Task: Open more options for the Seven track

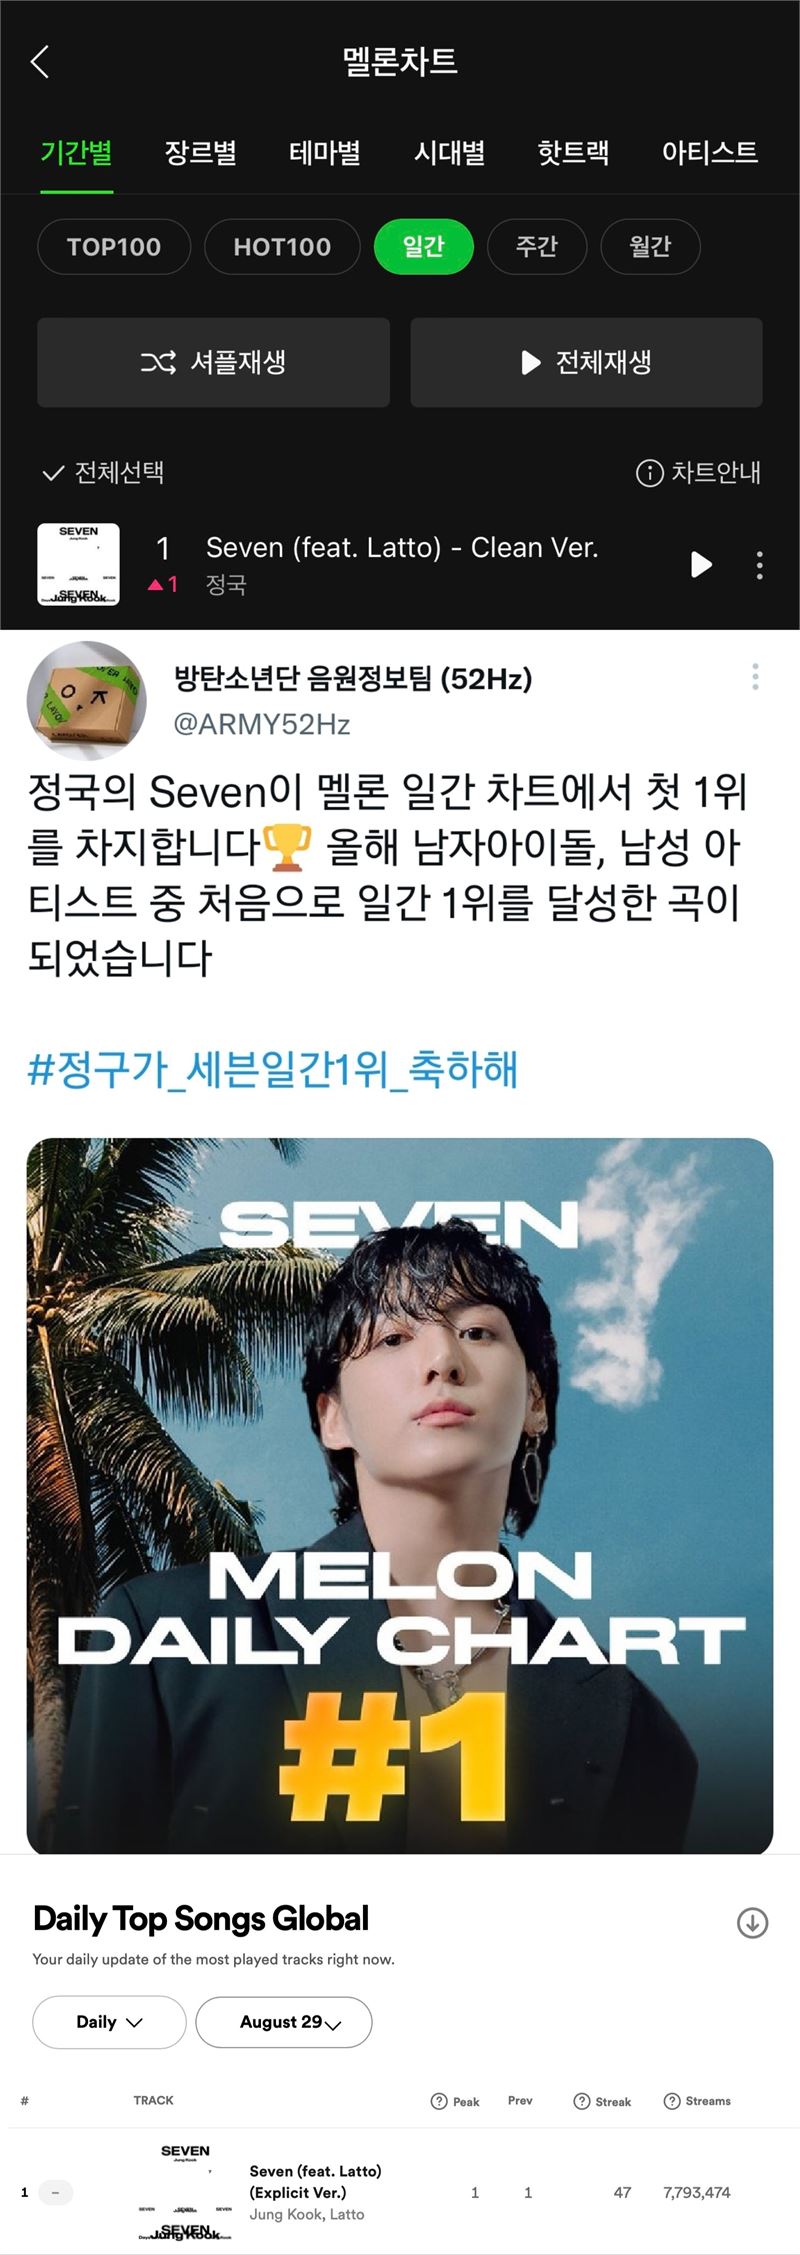Action: click(760, 565)
